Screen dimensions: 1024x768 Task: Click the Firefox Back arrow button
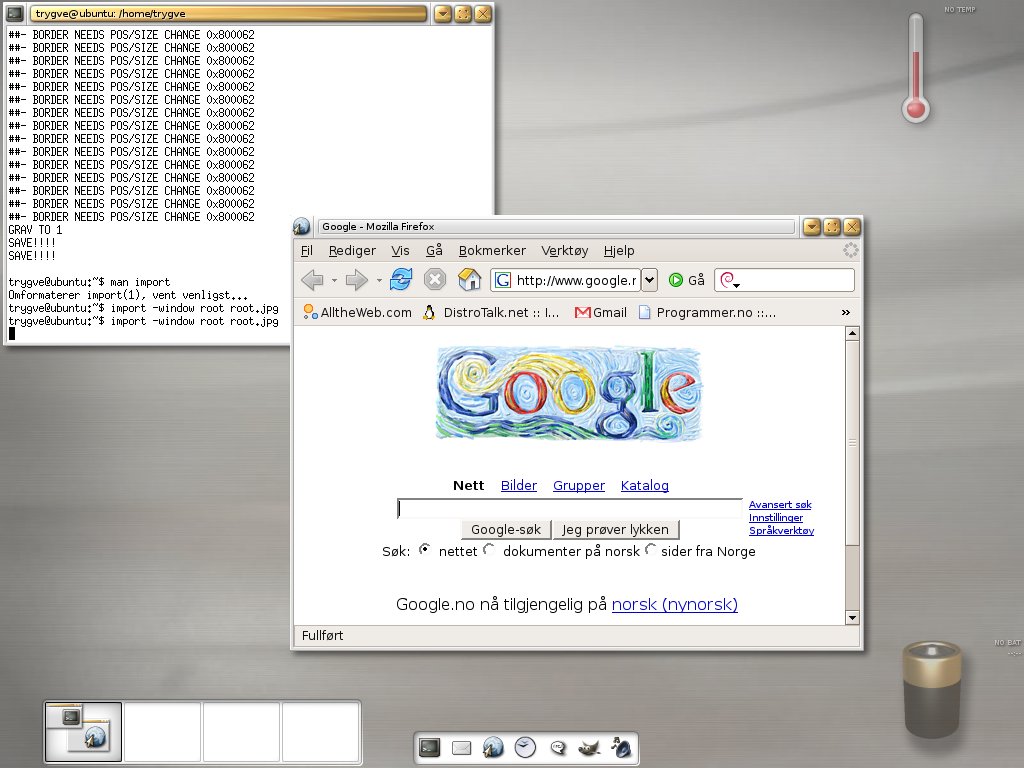(x=312, y=280)
